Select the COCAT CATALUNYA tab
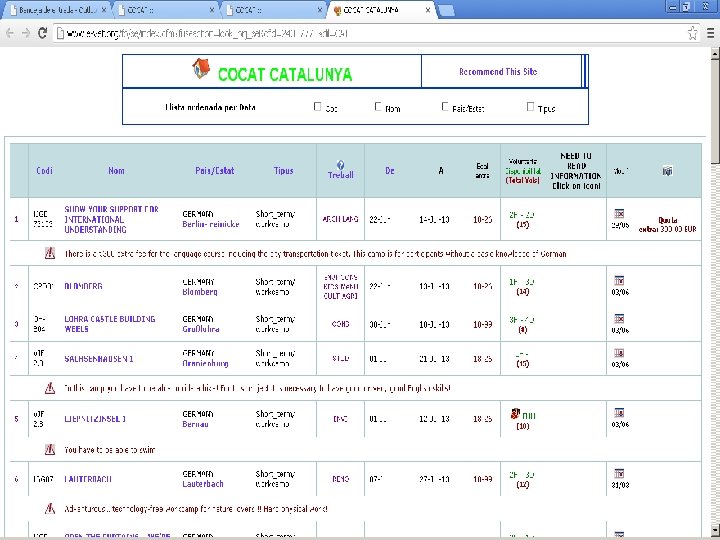The width and height of the screenshot is (720, 540). 379,10
